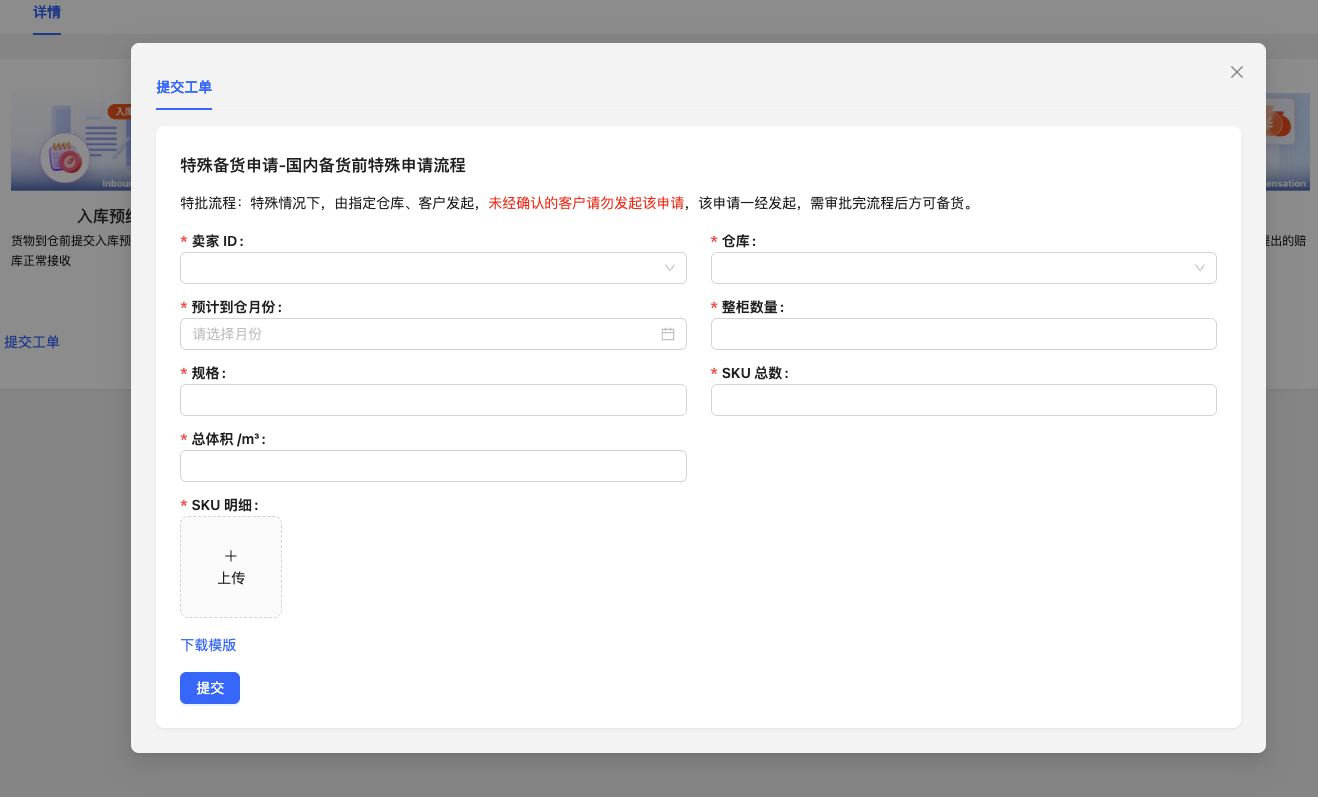The height and width of the screenshot is (797, 1318).
Task: Click into the 规格 text box
Action: coord(433,400)
